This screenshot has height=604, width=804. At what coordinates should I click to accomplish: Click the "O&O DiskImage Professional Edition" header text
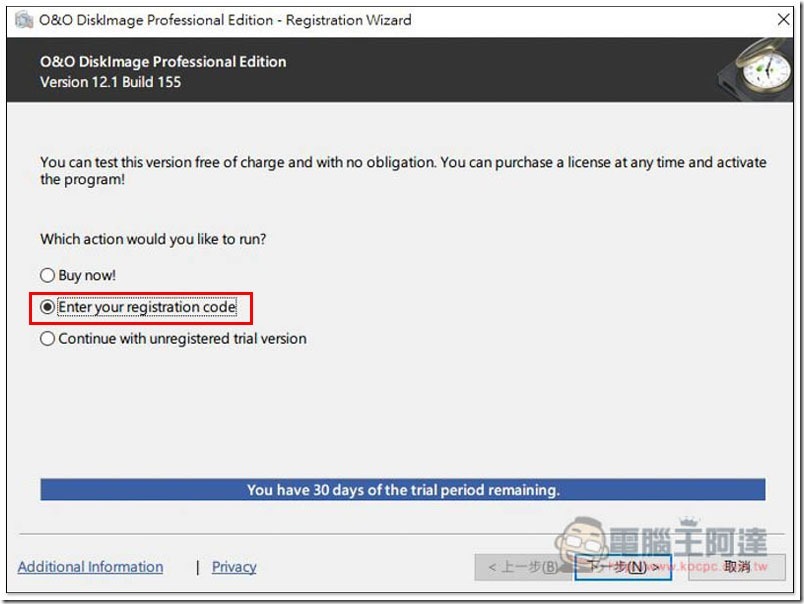pyautogui.click(x=163, y=62)
